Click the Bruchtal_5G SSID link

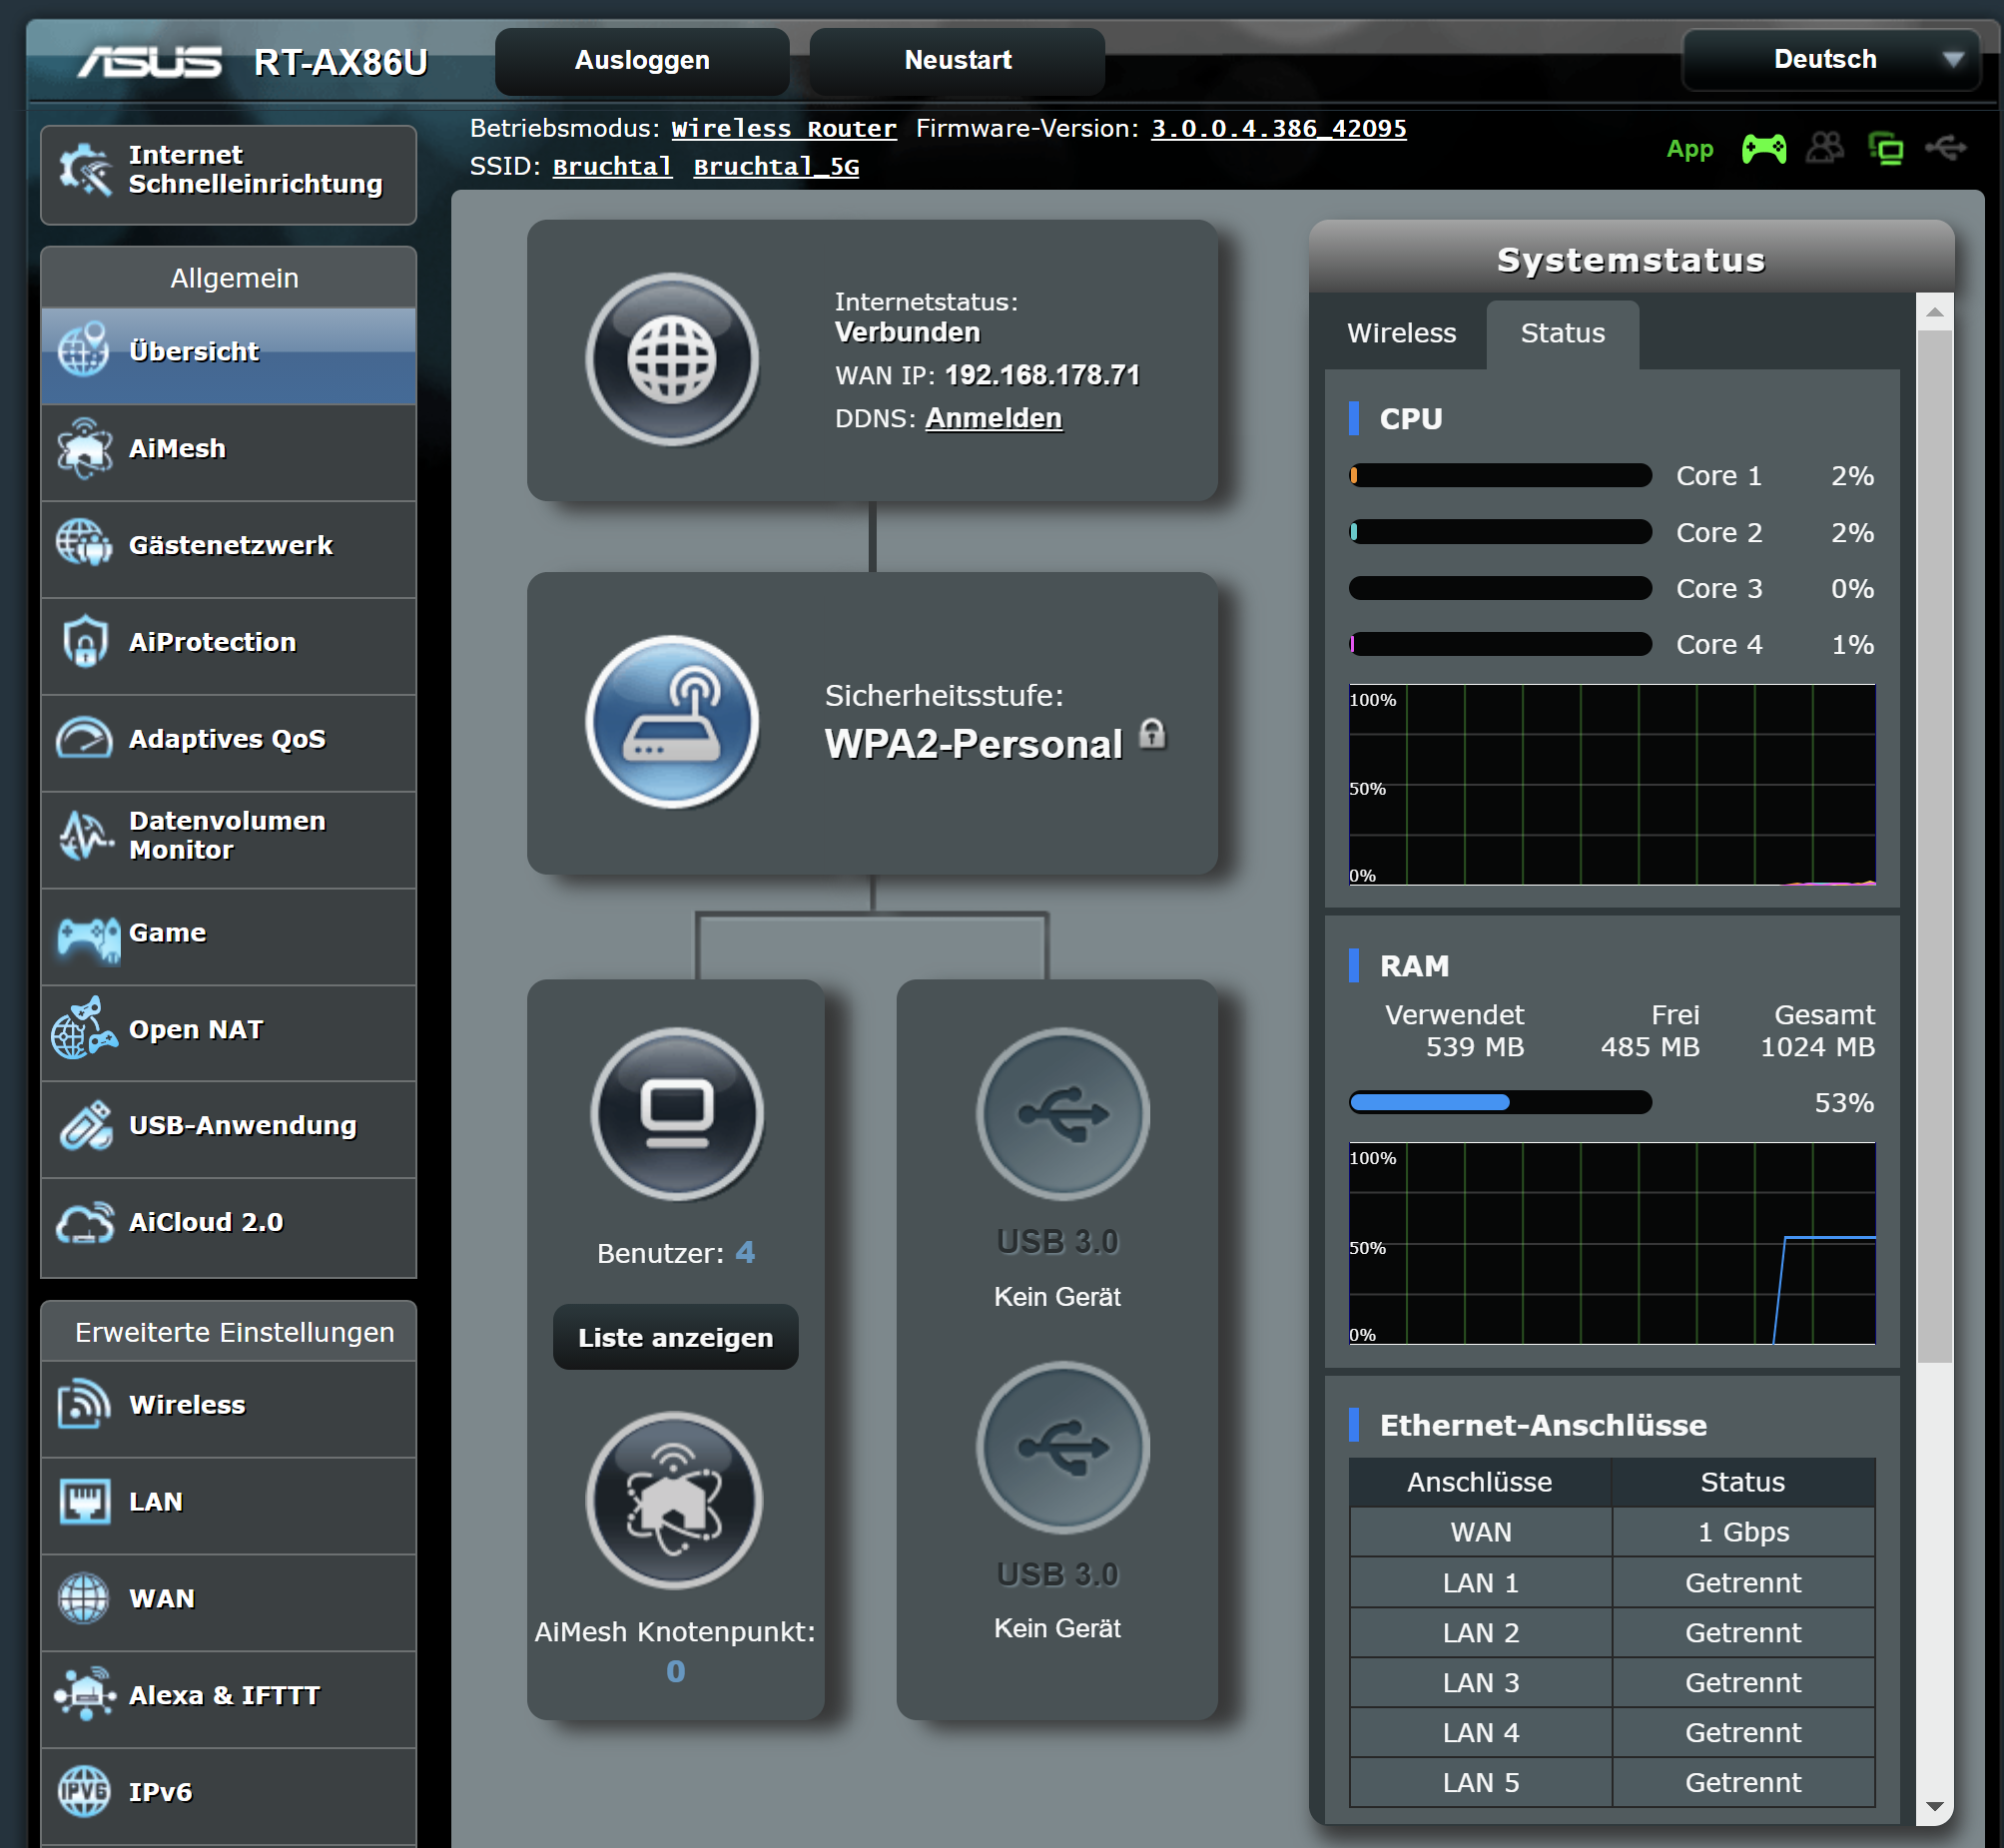point(776,167)
